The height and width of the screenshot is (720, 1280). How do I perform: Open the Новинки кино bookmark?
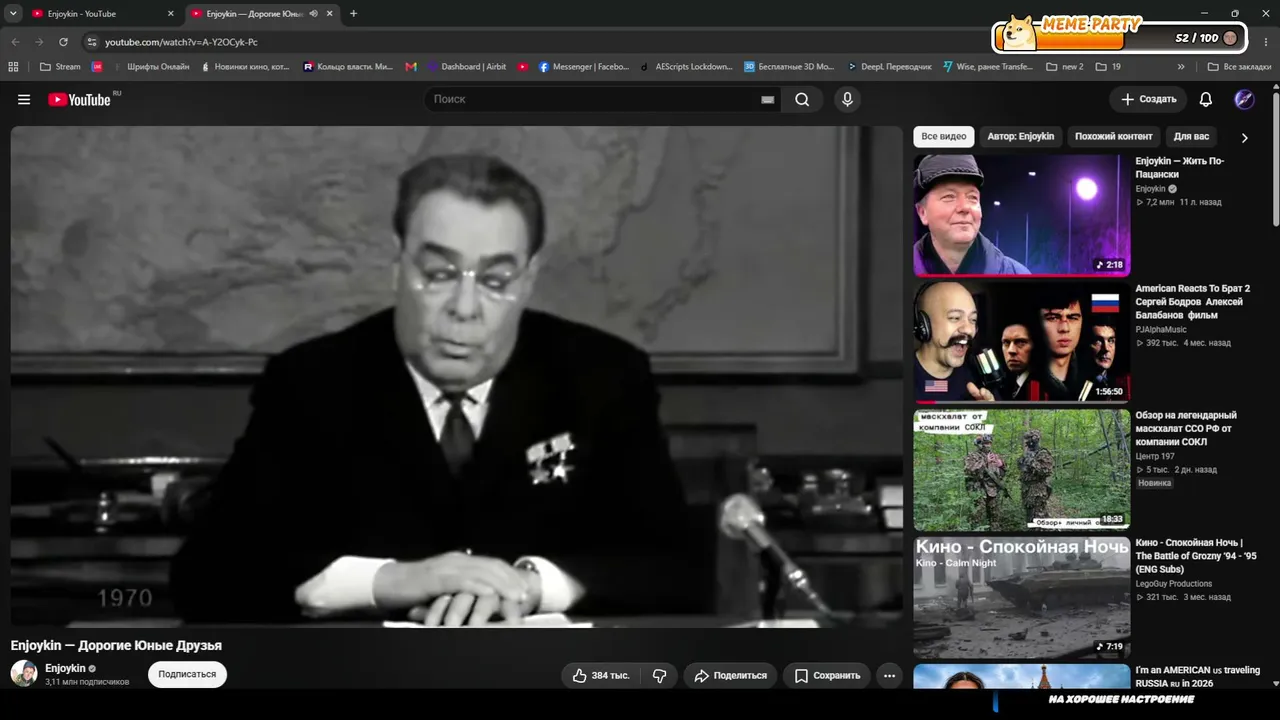[246, 67]
